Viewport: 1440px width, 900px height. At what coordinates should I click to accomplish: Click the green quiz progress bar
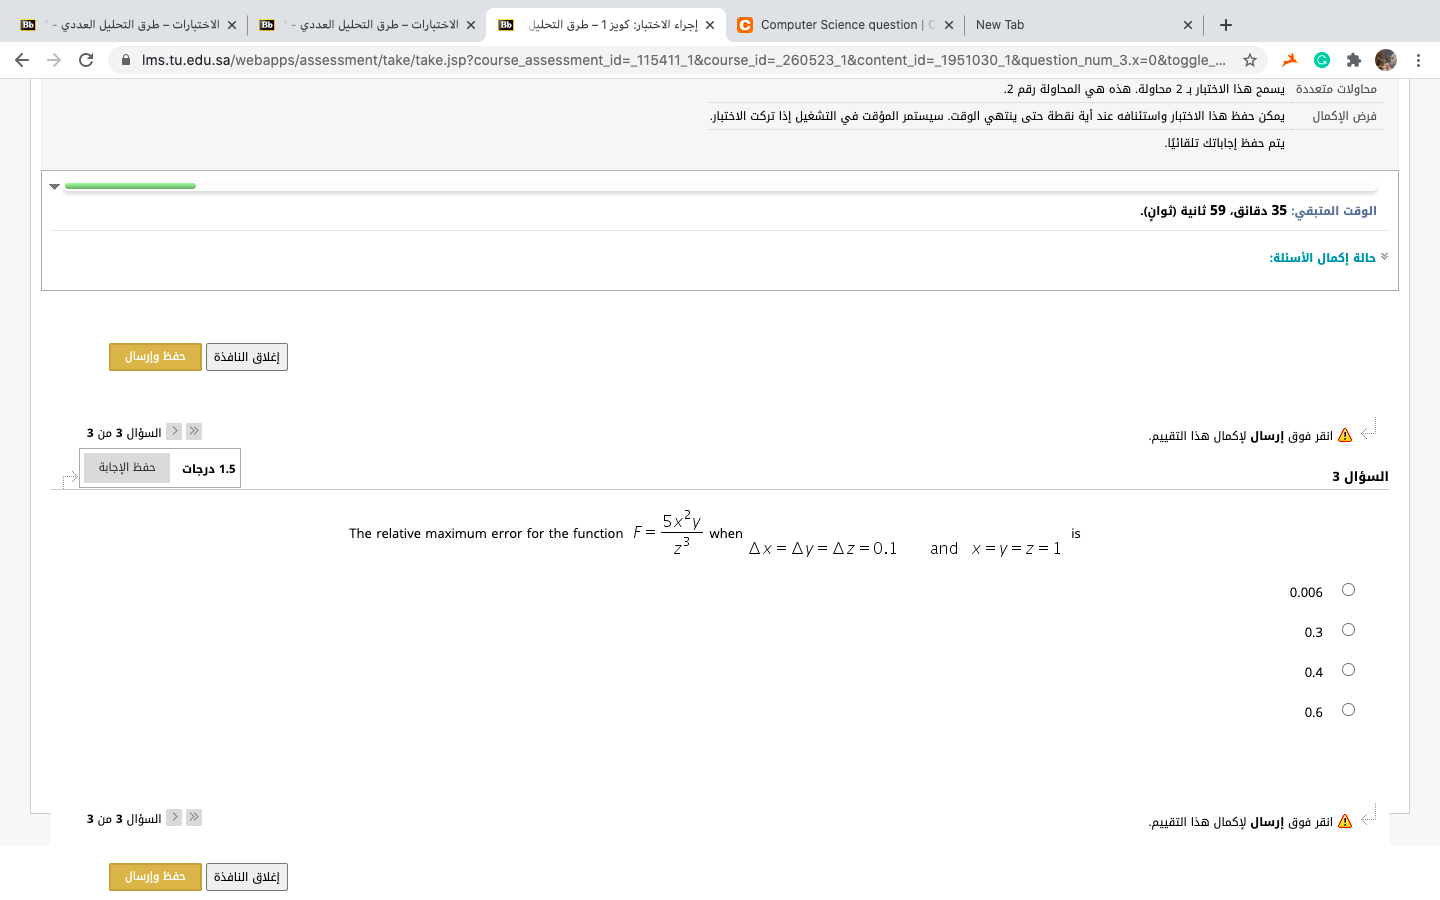(x=130, y=185)
